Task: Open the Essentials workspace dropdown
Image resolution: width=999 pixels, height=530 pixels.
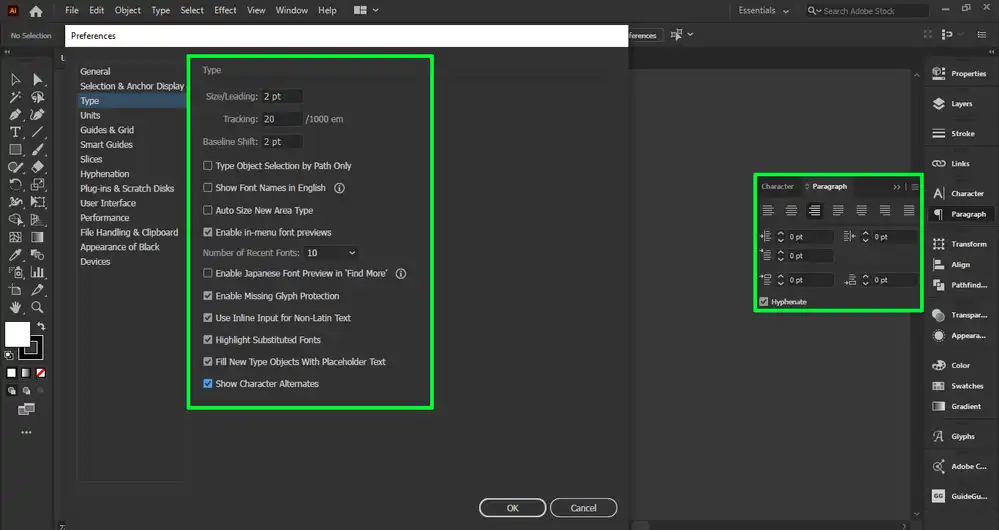Action: 764,11
